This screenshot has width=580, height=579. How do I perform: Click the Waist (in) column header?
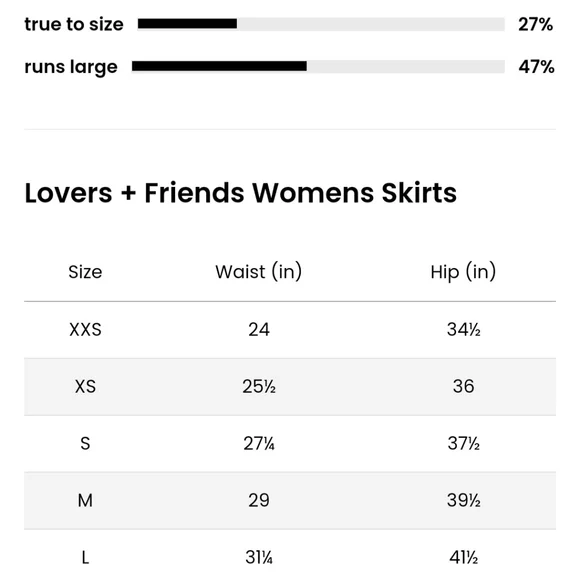[259, 272]
